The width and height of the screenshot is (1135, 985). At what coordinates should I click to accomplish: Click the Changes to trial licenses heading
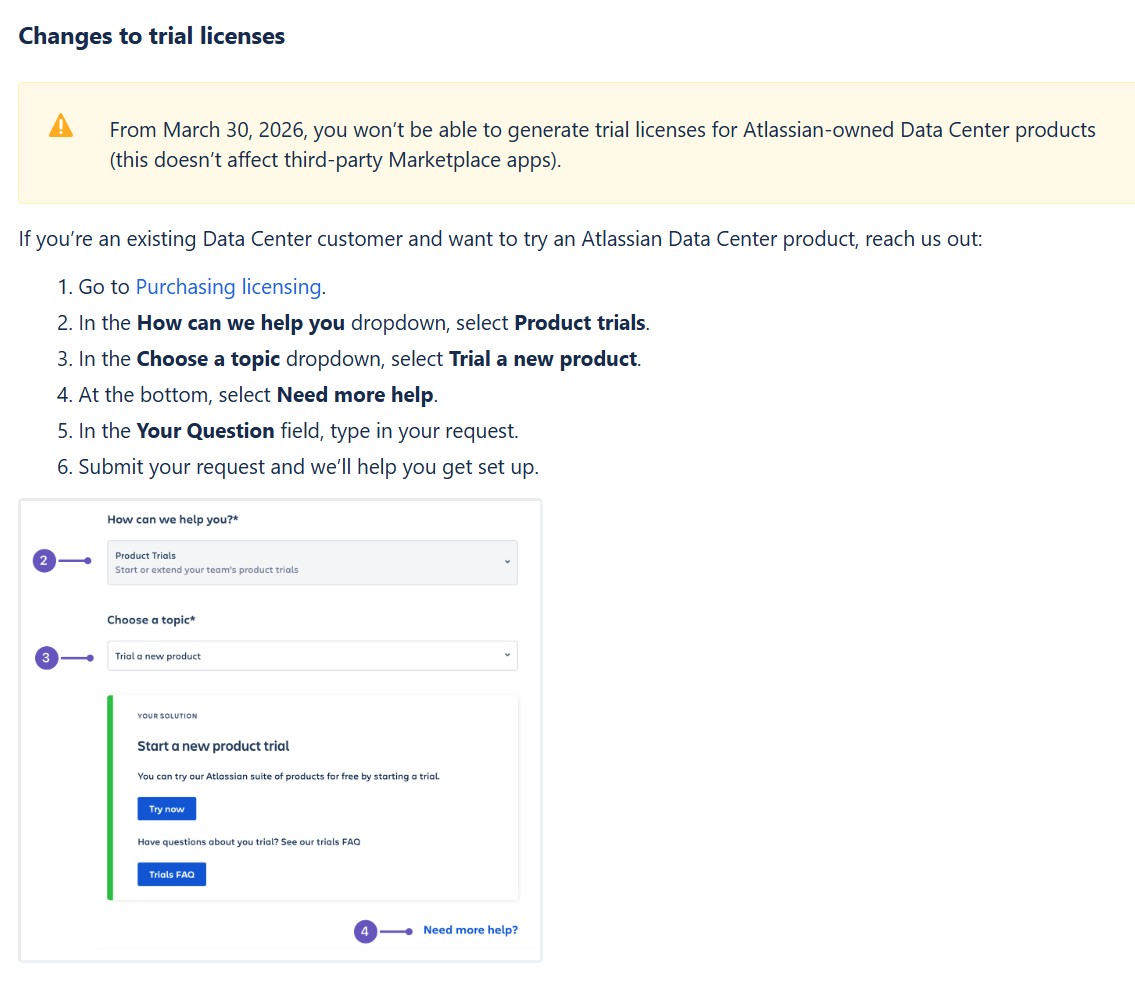[151, 36]
